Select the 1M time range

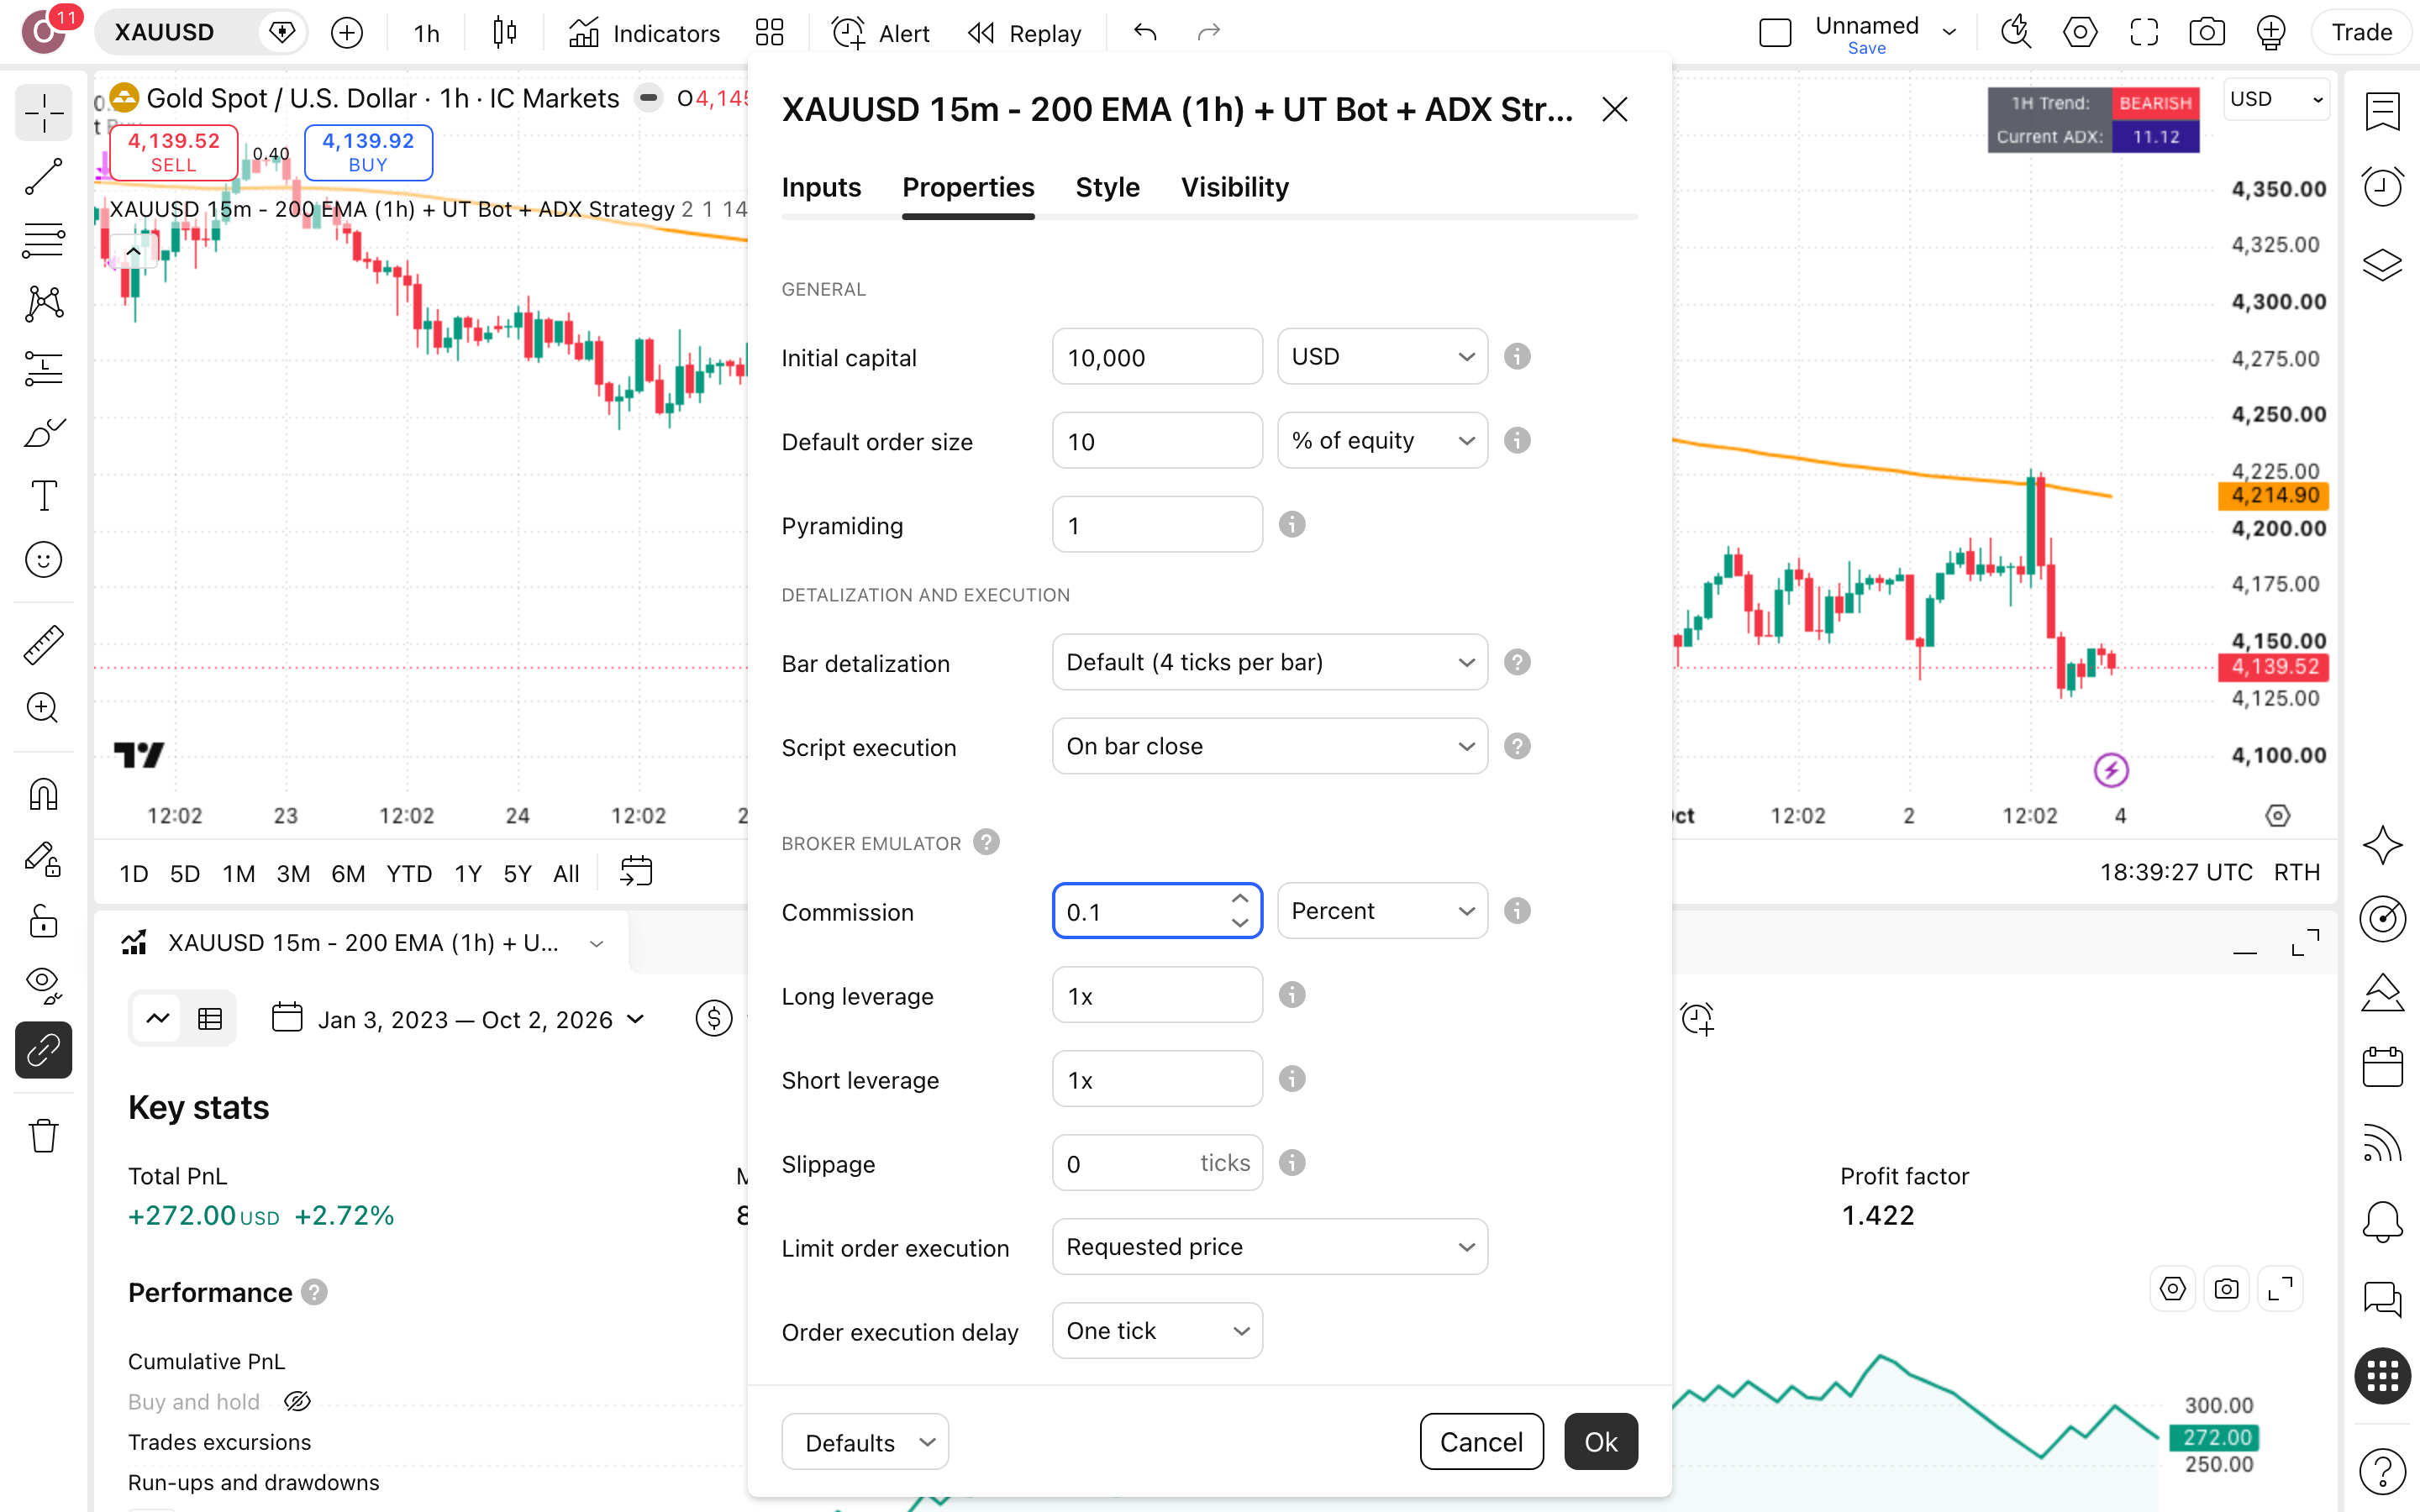[238, 874]
